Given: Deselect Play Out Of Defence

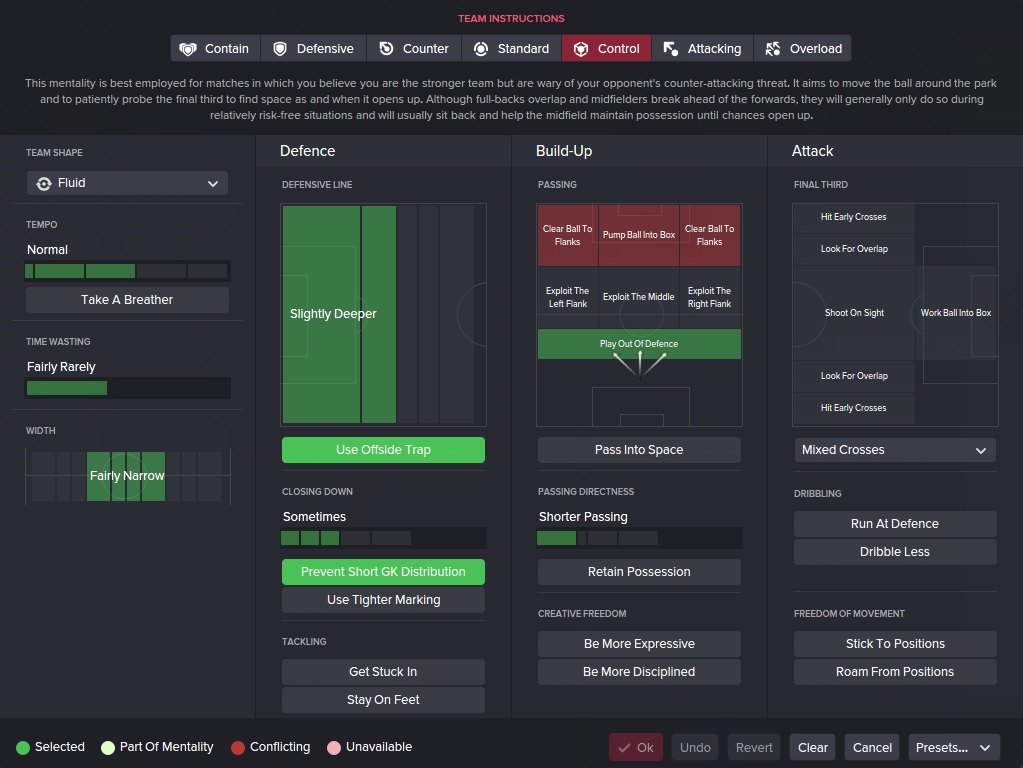Looking at the screenshot, I should click(639, 344).
